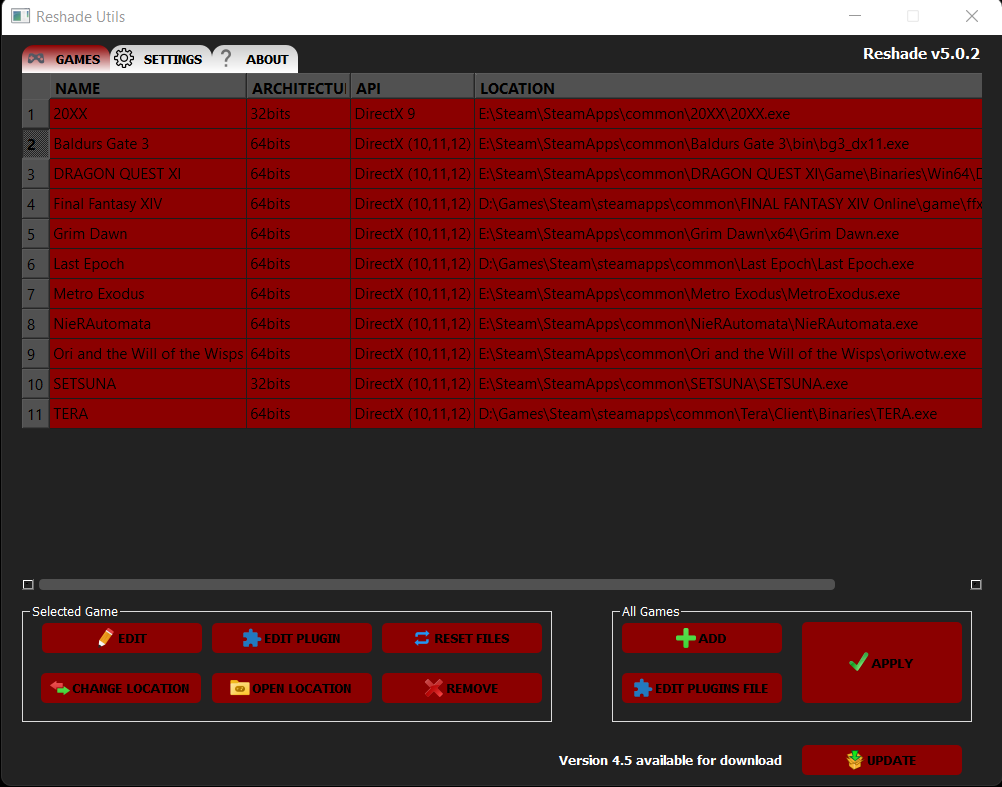Select Ori and the Will of the Wisps cell
Screen dimensions: 1002x787
148,354
